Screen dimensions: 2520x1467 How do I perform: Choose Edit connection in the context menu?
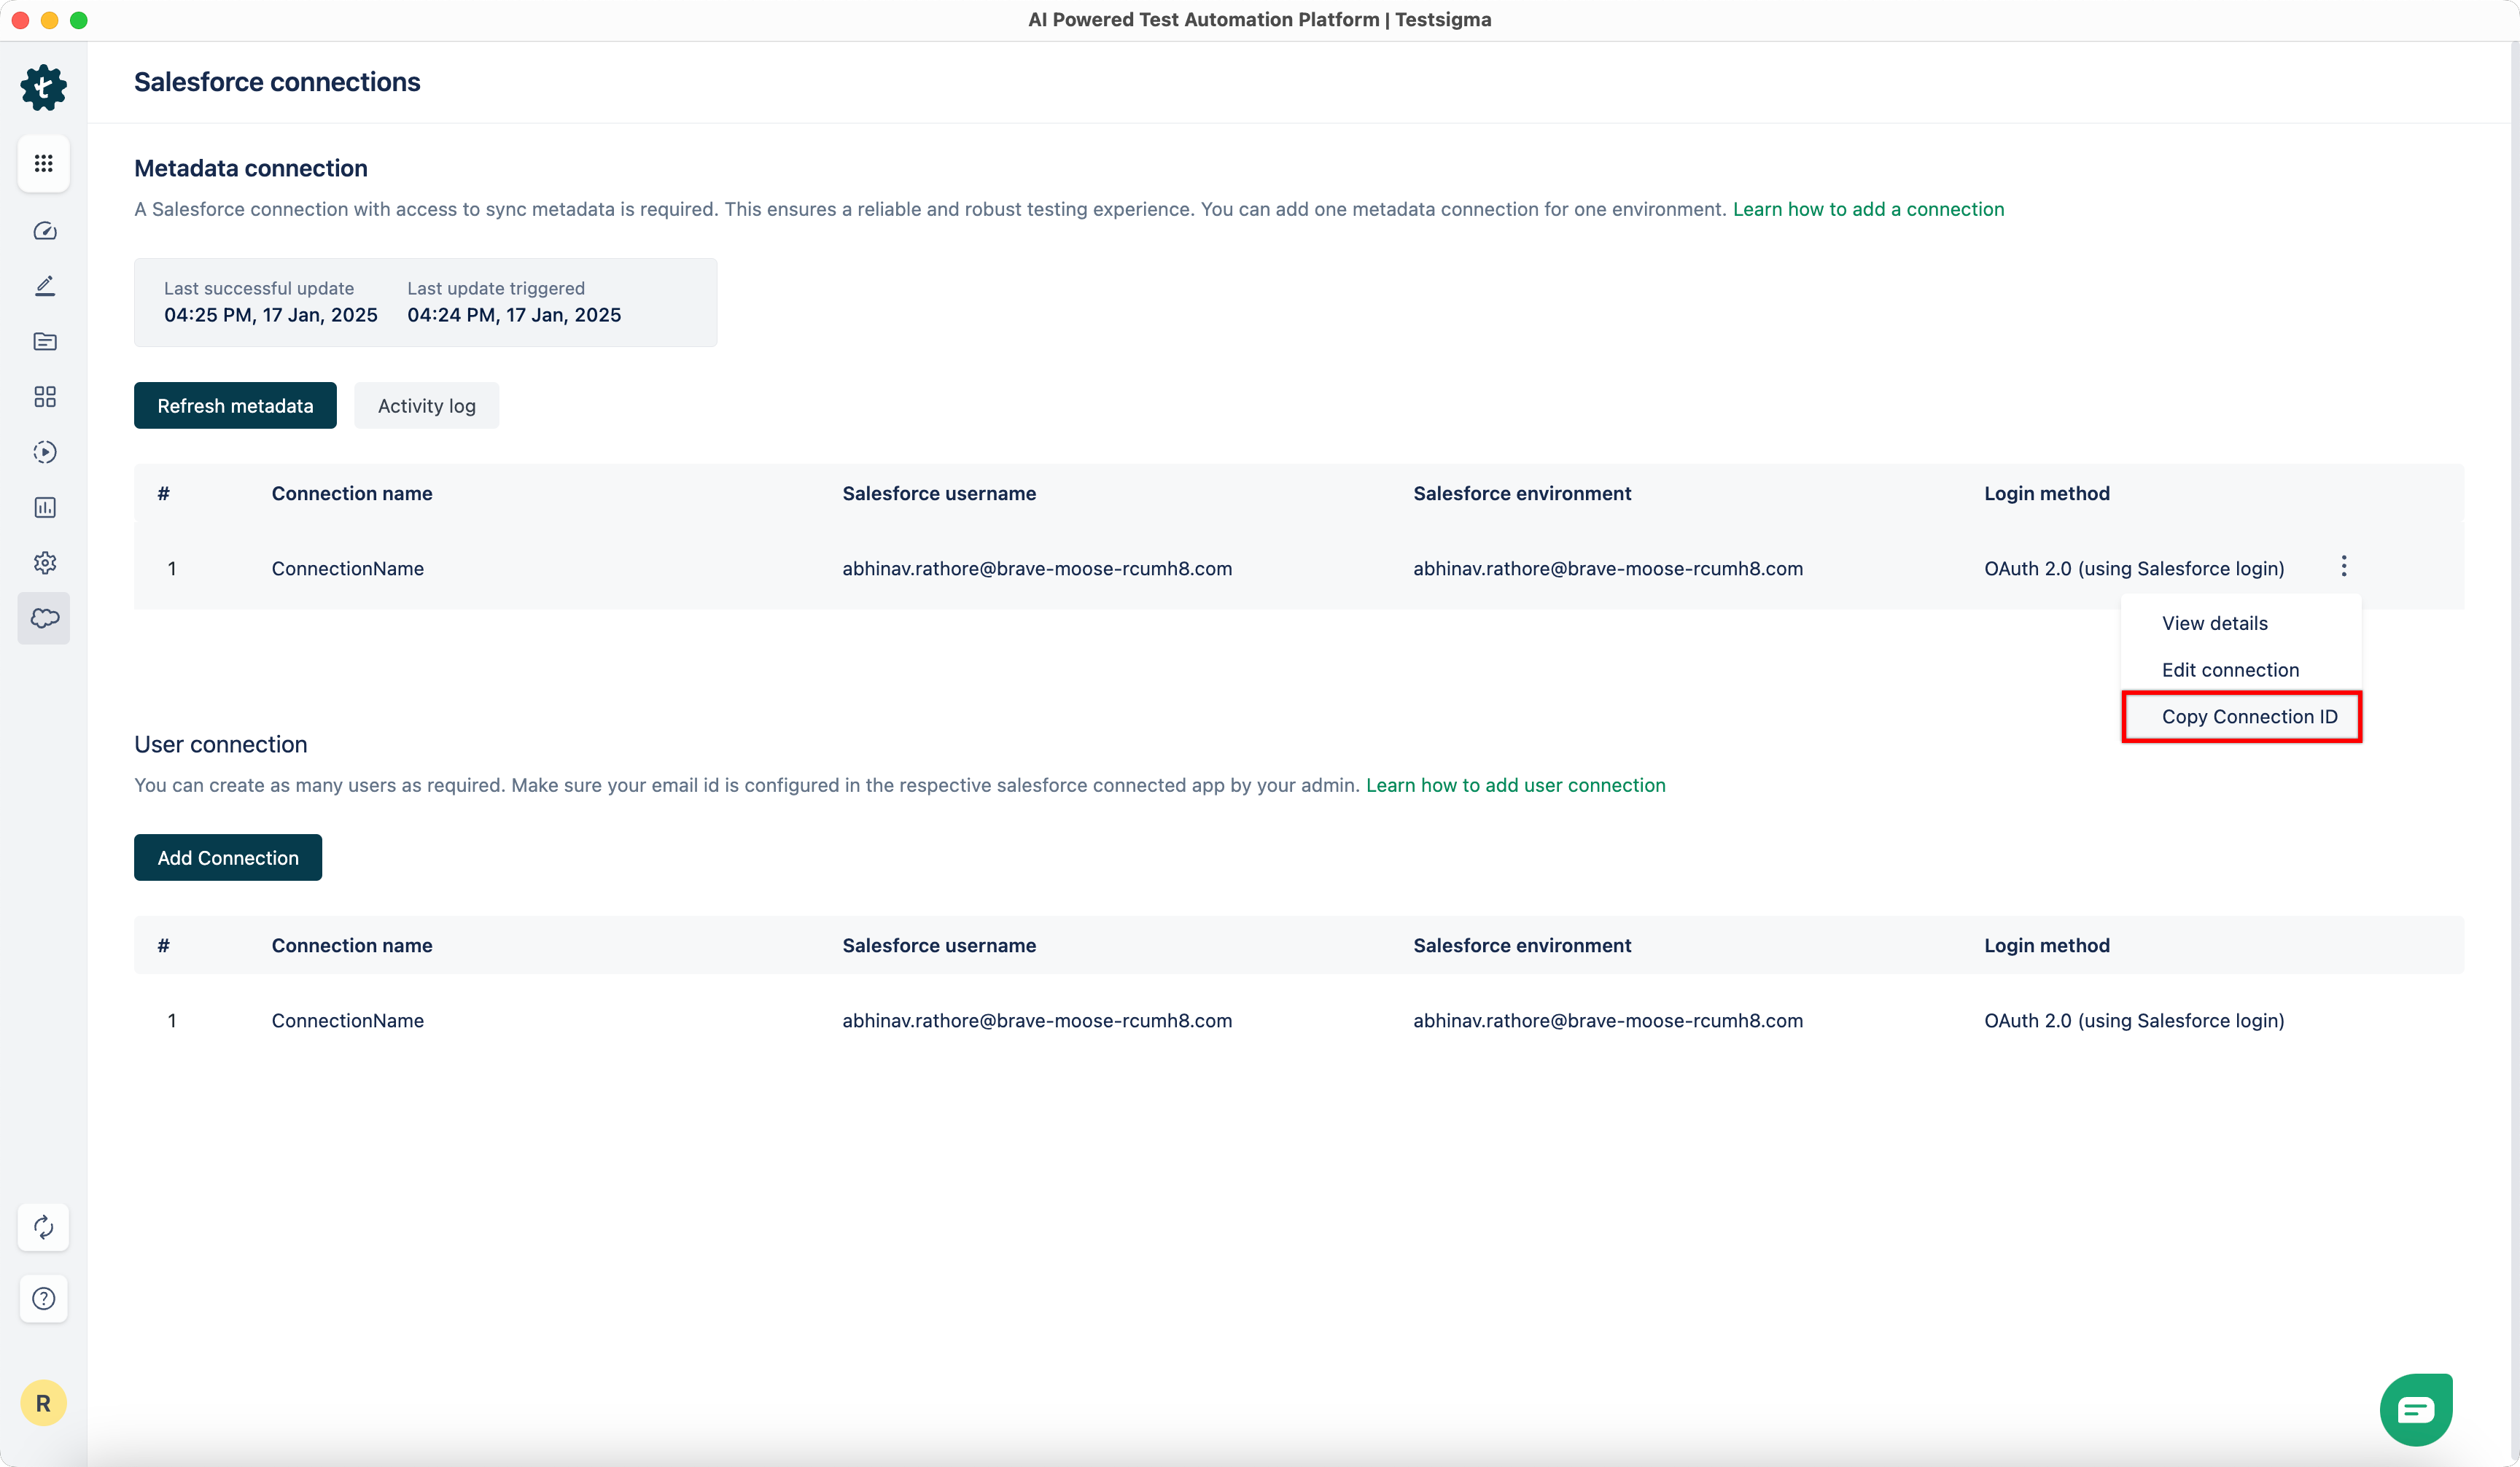(x=2231, y=669)
